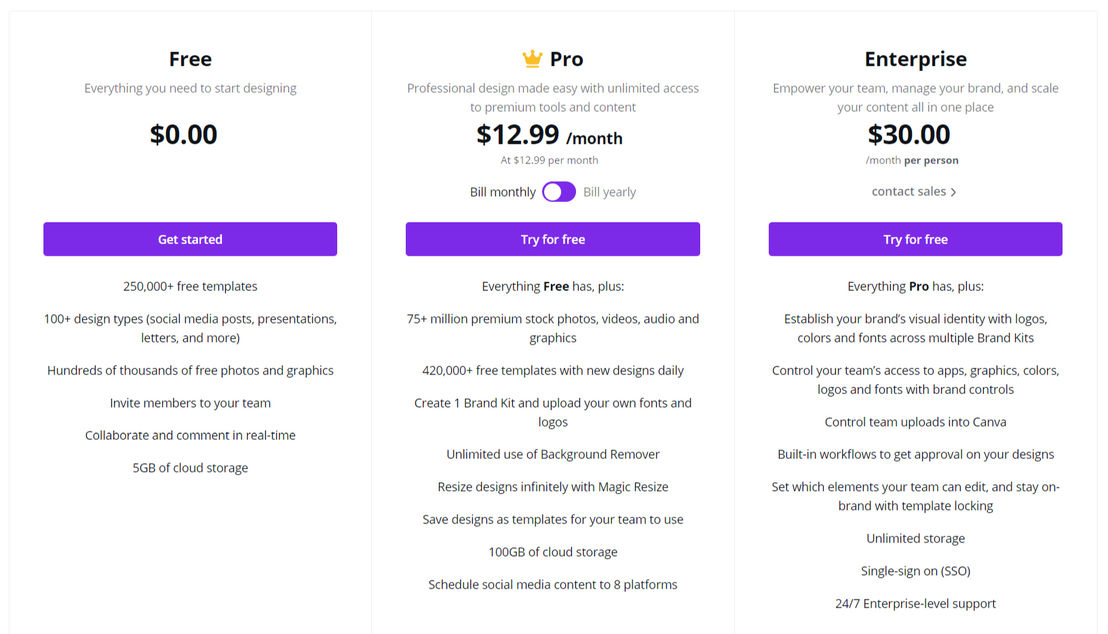Click the "5GB of cloud storage" feature

tap(190, 468)
